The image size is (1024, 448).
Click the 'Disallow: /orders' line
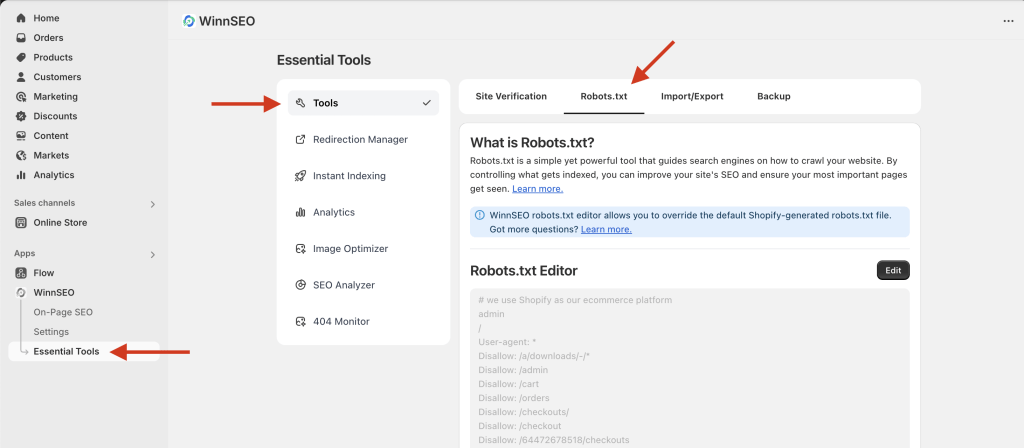click(514, 398)
